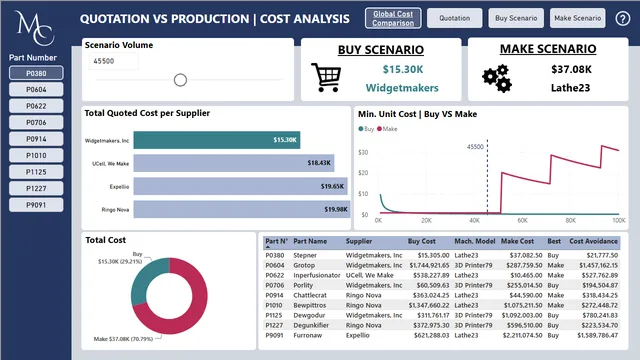
Task: Click the Chattlecrat part name cell
Action: pos(310,295)
